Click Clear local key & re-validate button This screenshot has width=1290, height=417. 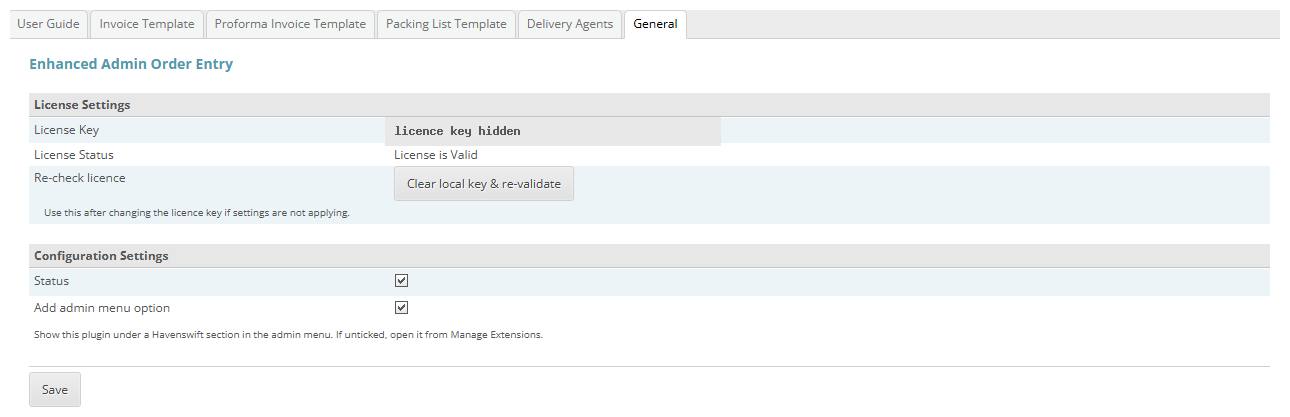tap(484, 184)
